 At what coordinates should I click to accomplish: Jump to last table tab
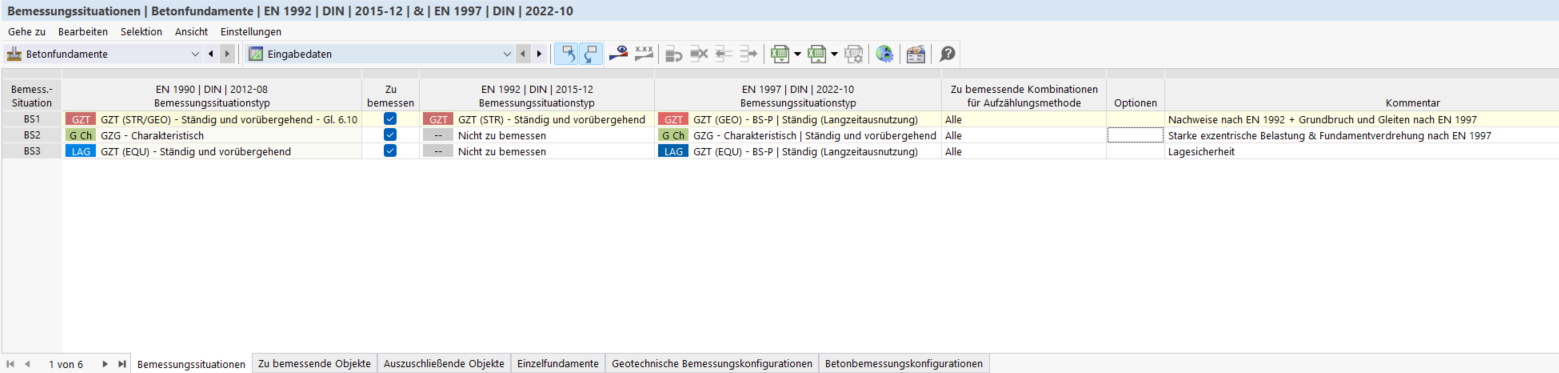coord(122,364)
